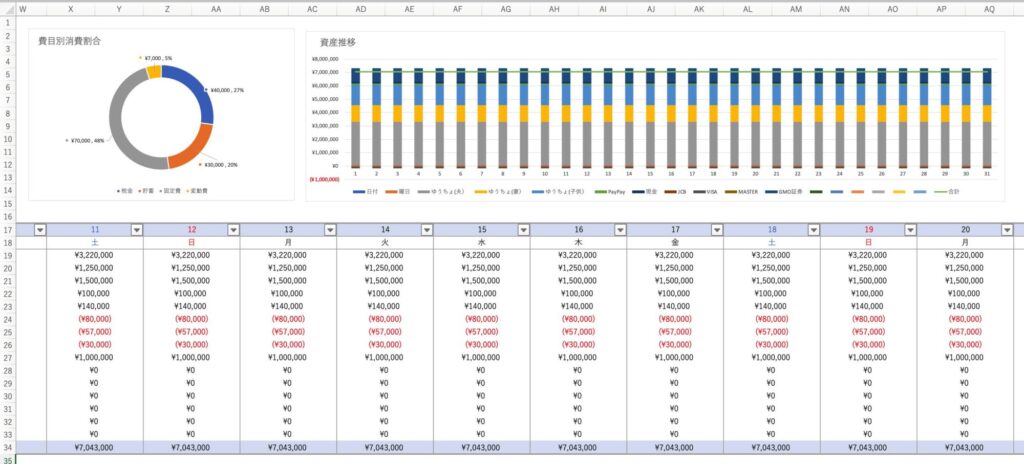Click the ¥70,000, 48% data label
1024x464 pixels.
(87, 141)
